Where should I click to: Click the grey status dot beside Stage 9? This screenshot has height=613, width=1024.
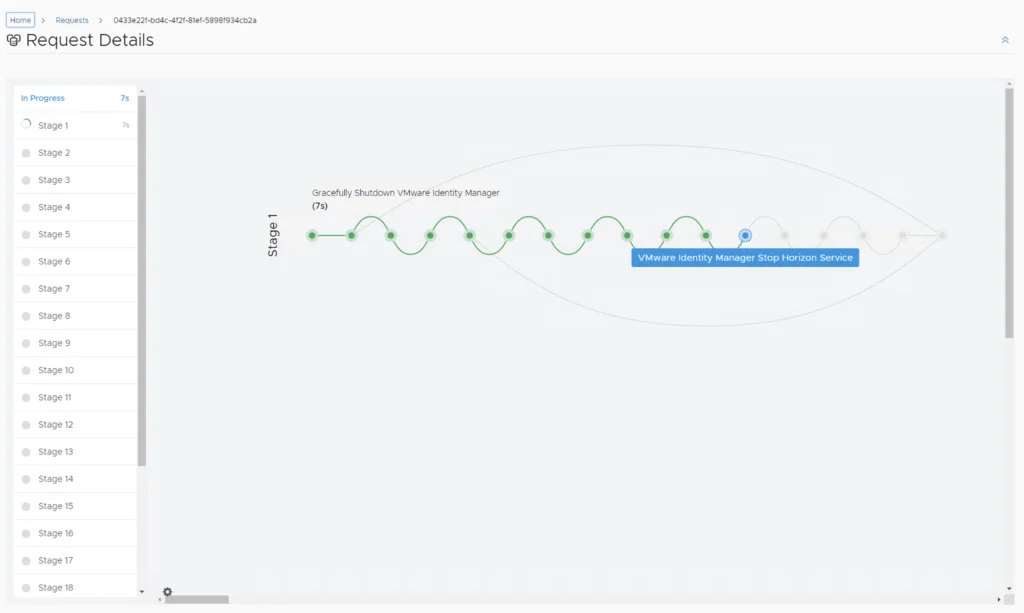(x=26, y=343)
